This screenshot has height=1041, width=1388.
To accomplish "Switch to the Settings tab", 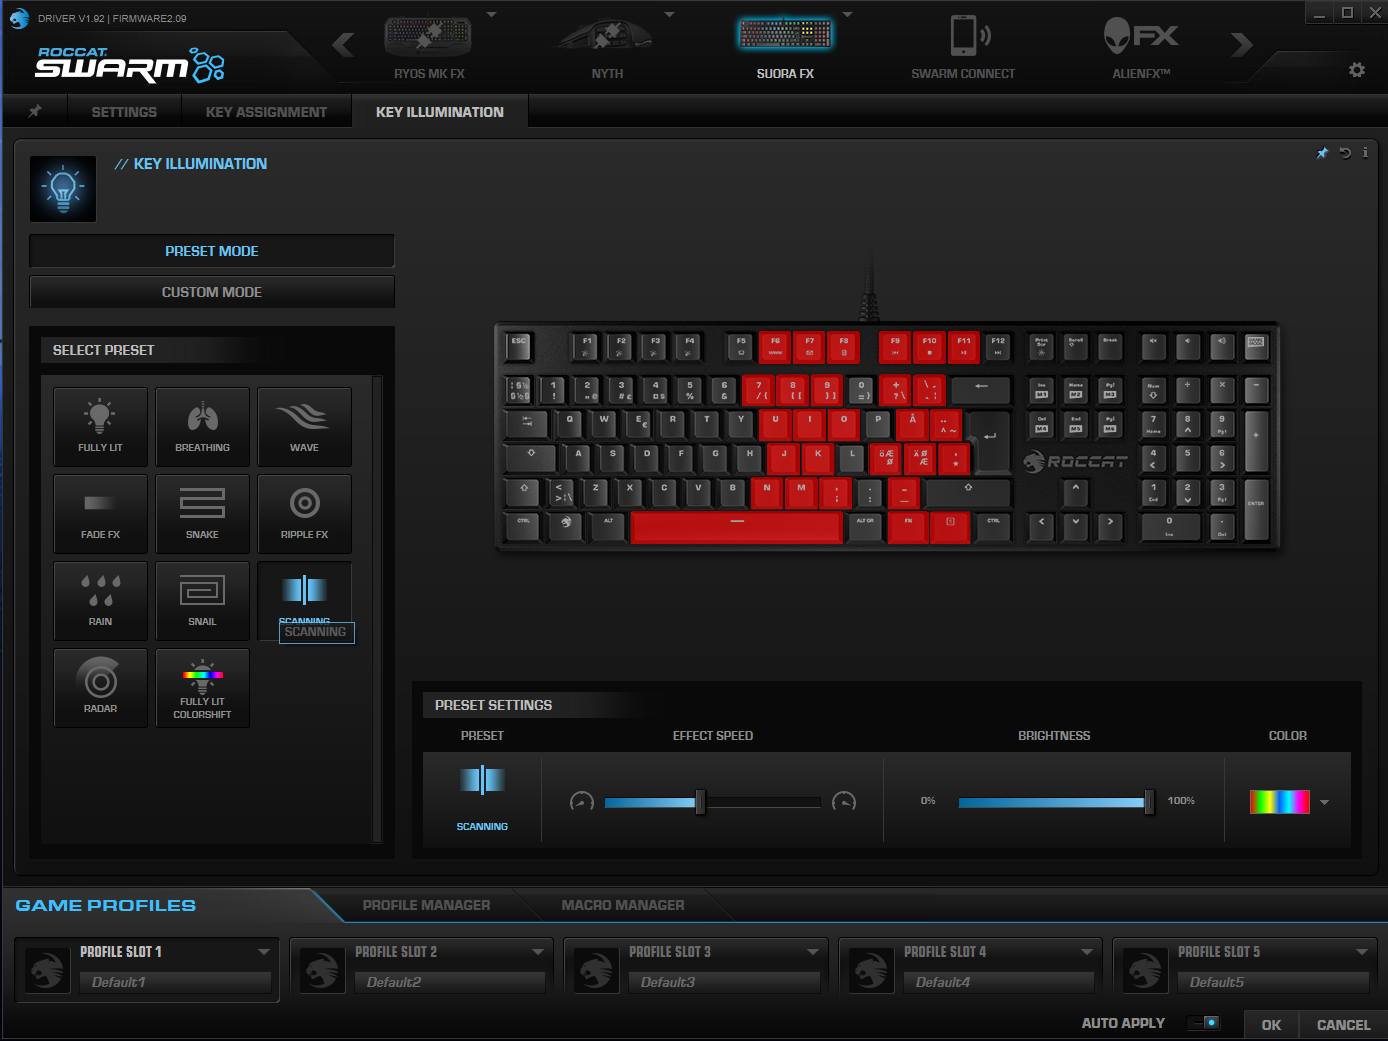I will (124, 112).
